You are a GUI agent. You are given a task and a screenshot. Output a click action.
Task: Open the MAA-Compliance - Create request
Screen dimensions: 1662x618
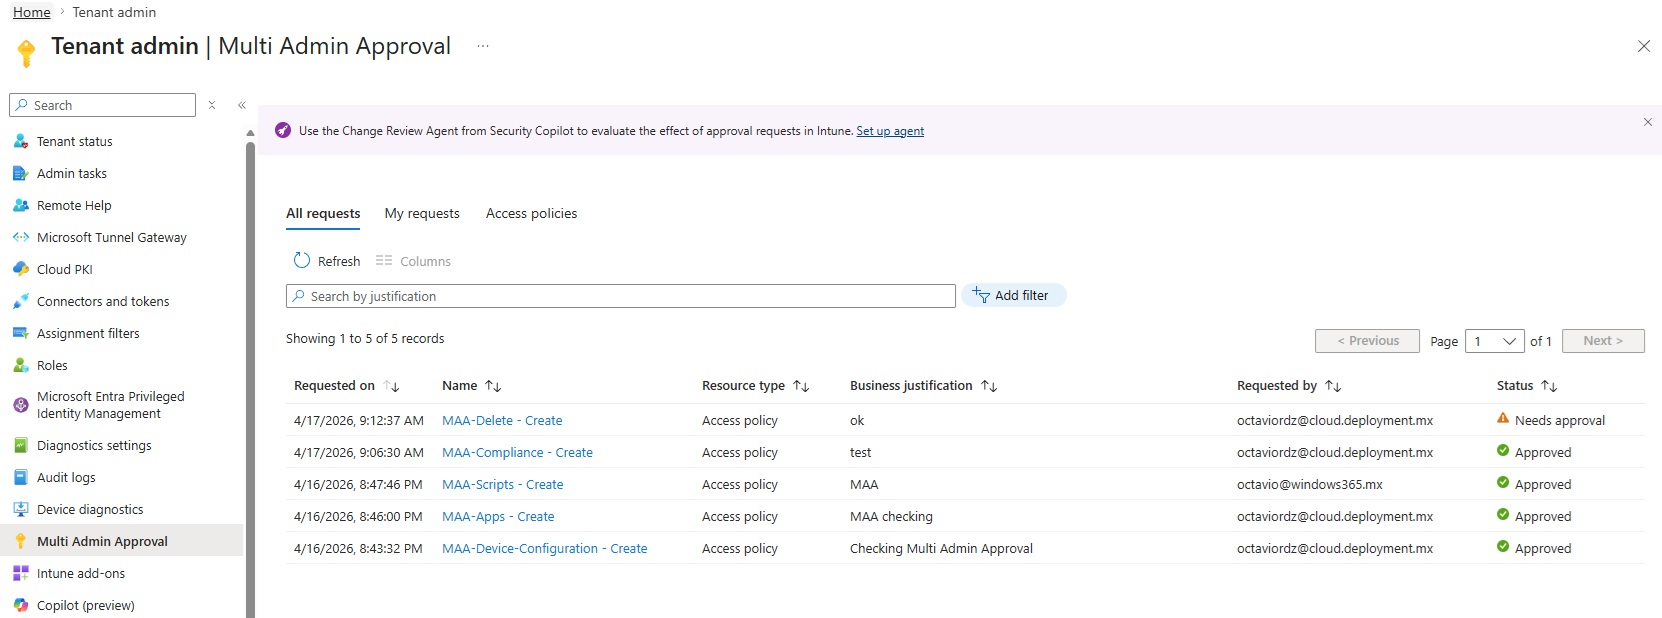point(517,452)
